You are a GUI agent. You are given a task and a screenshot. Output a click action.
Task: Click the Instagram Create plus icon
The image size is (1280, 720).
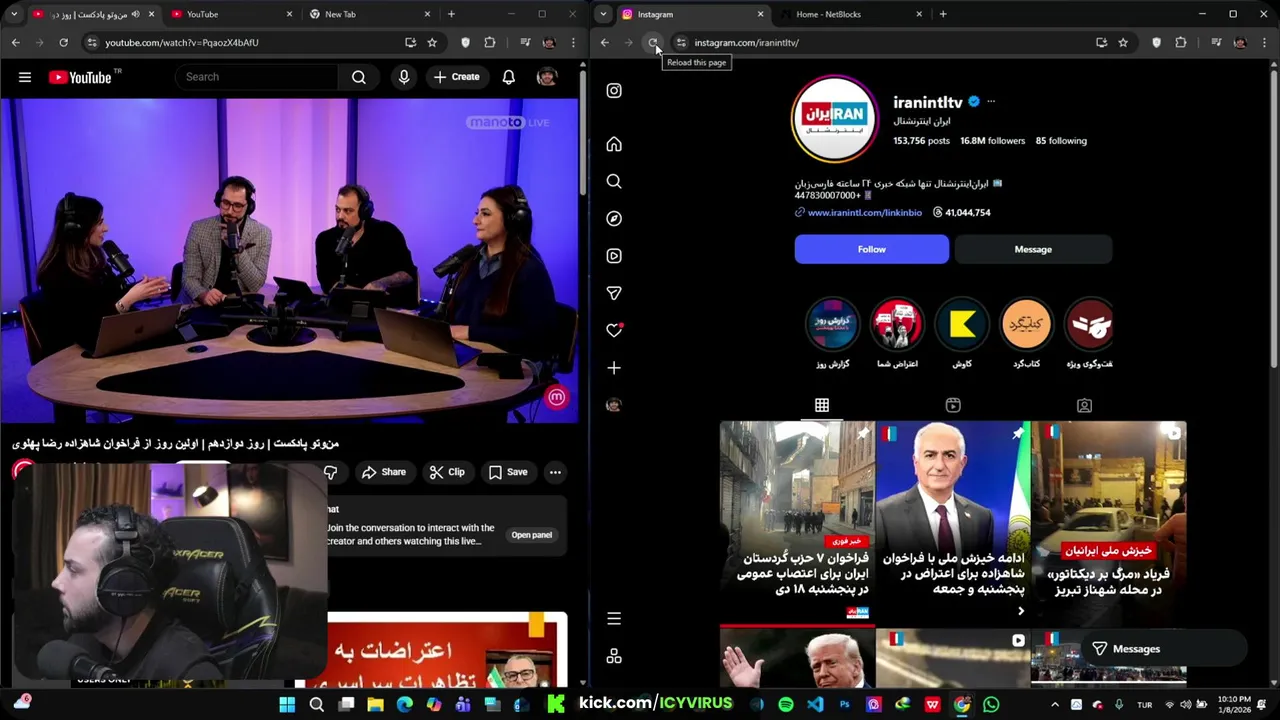[614, 368]
